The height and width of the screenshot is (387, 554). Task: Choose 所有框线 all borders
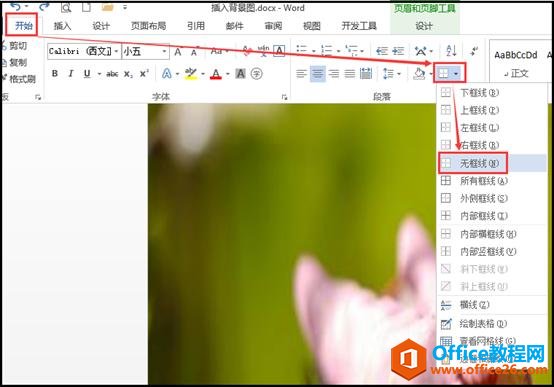(491, 181)
